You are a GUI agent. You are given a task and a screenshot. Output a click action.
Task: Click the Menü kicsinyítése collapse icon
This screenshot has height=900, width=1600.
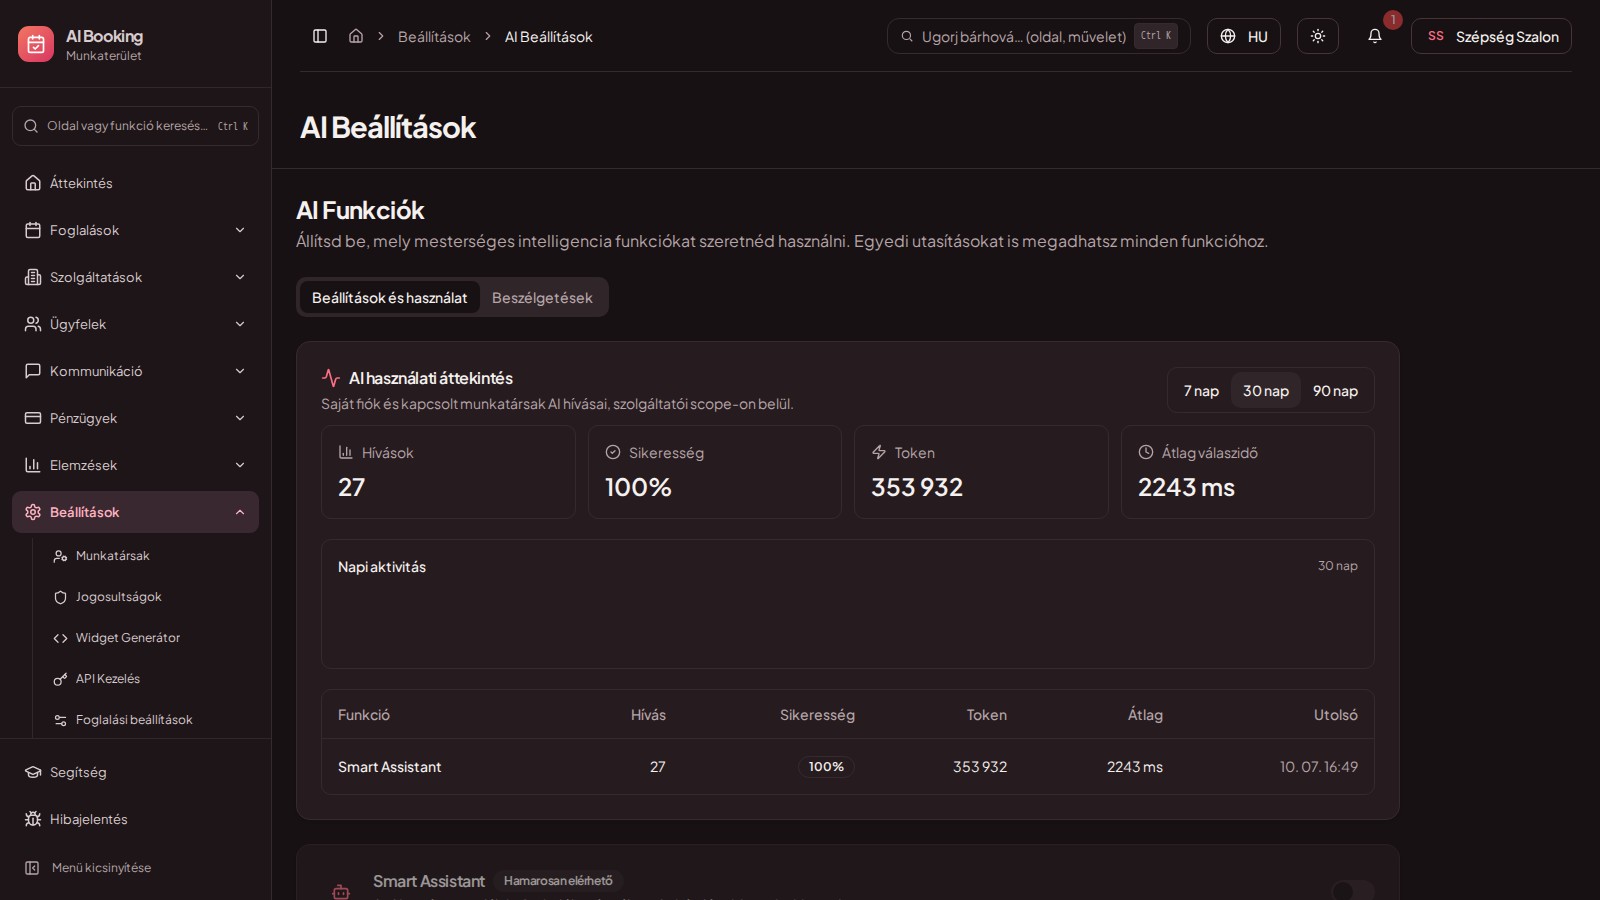click(x=32, y=868)
